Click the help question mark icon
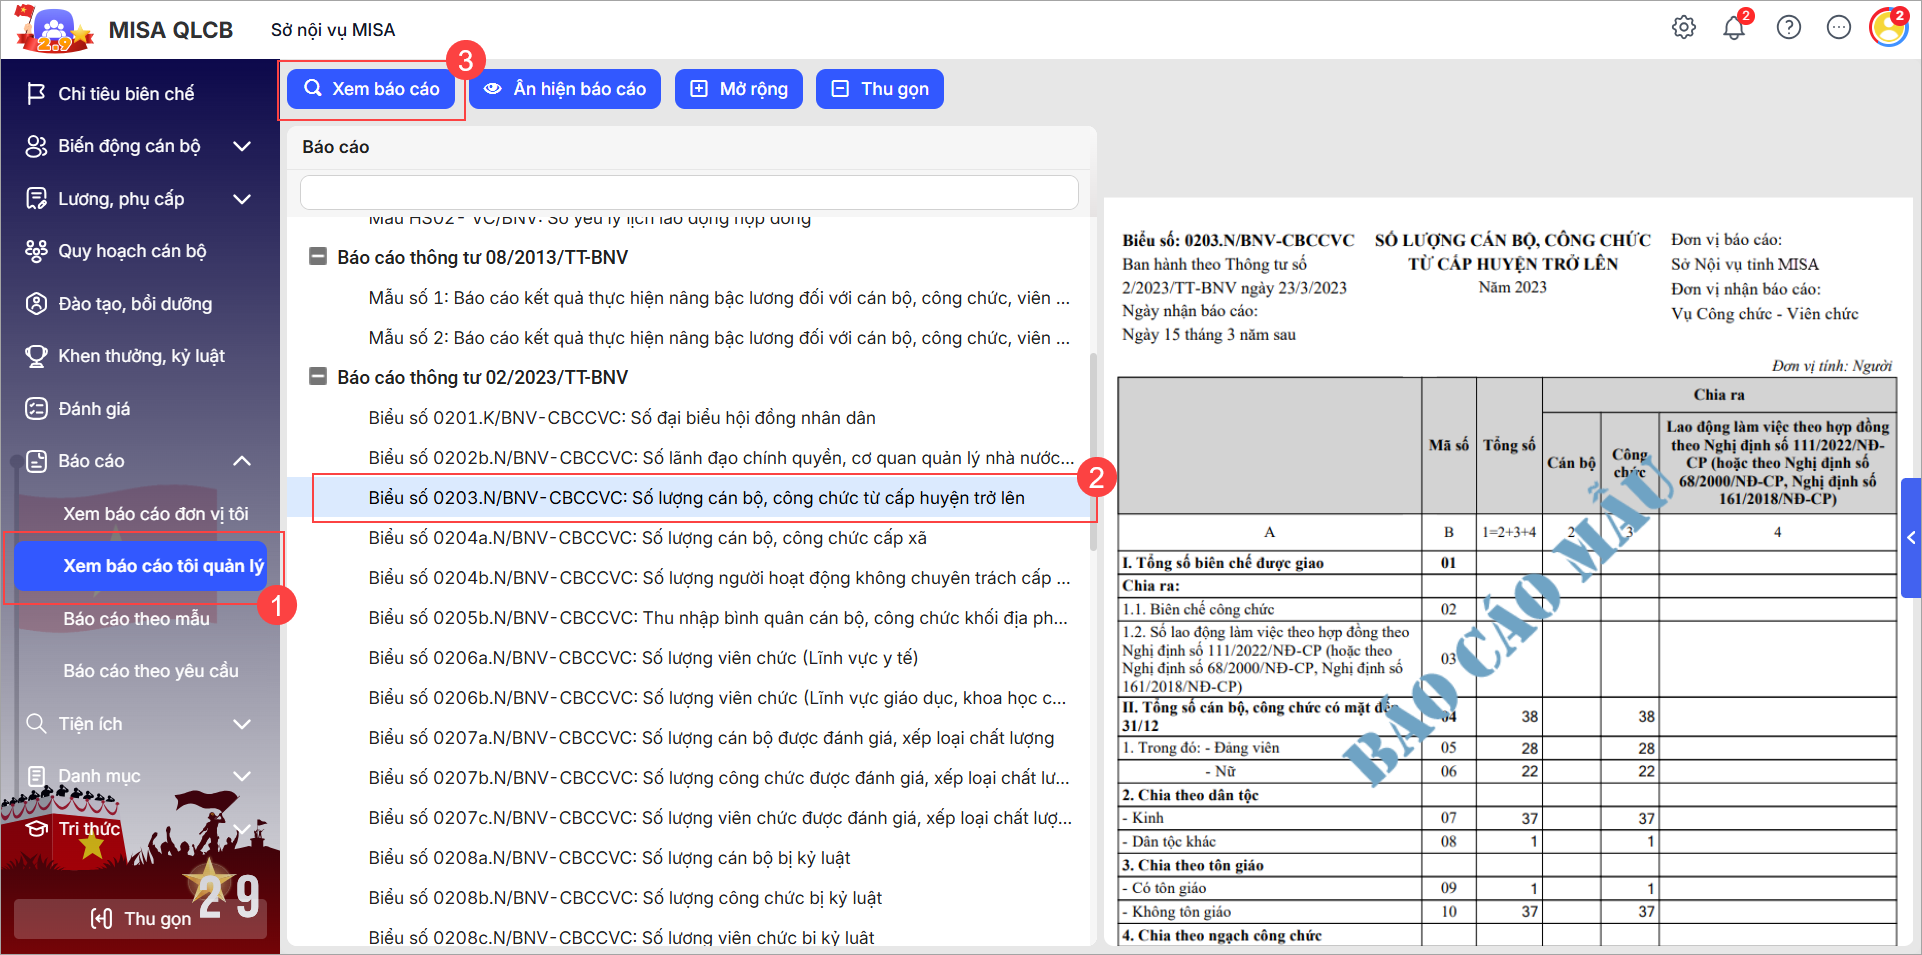Screen dimensions: 1922x955 1788,28
